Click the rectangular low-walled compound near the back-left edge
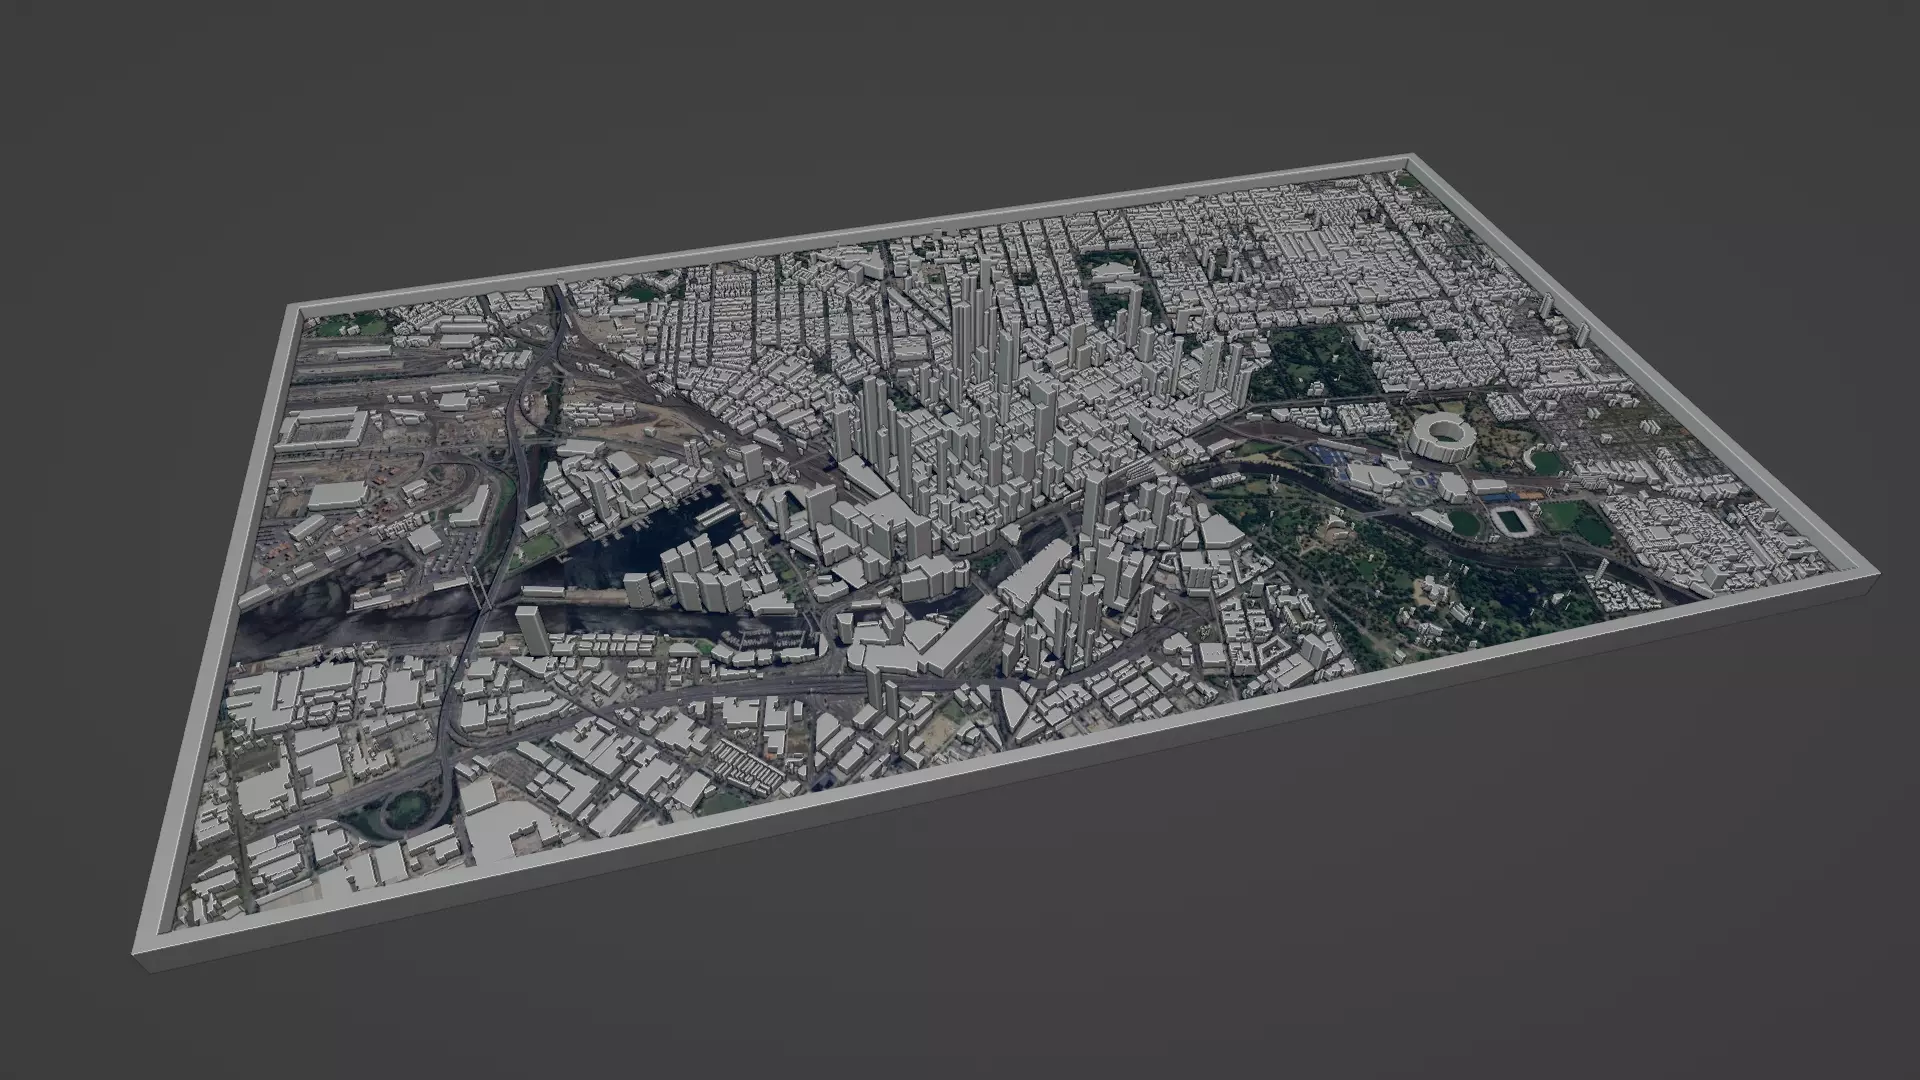The width and height of the screenshot is (1920, 1080). click(320, 430)
